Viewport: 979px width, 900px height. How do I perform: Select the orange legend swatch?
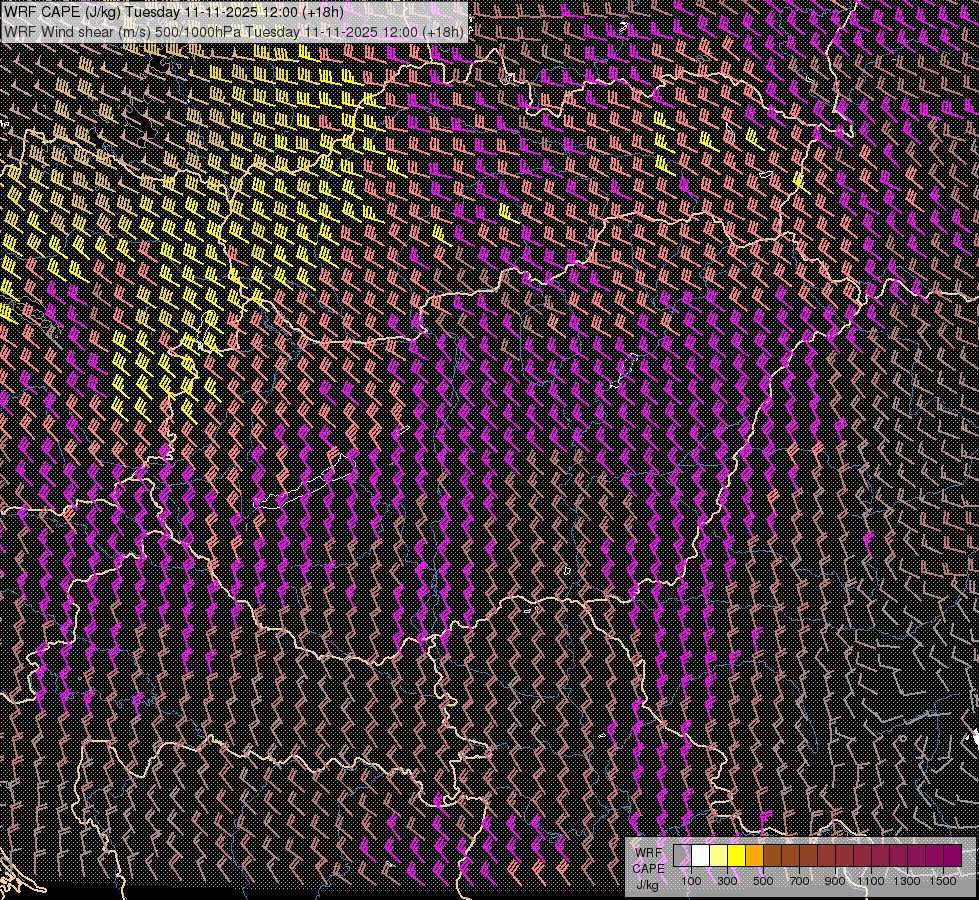(754, 855)
